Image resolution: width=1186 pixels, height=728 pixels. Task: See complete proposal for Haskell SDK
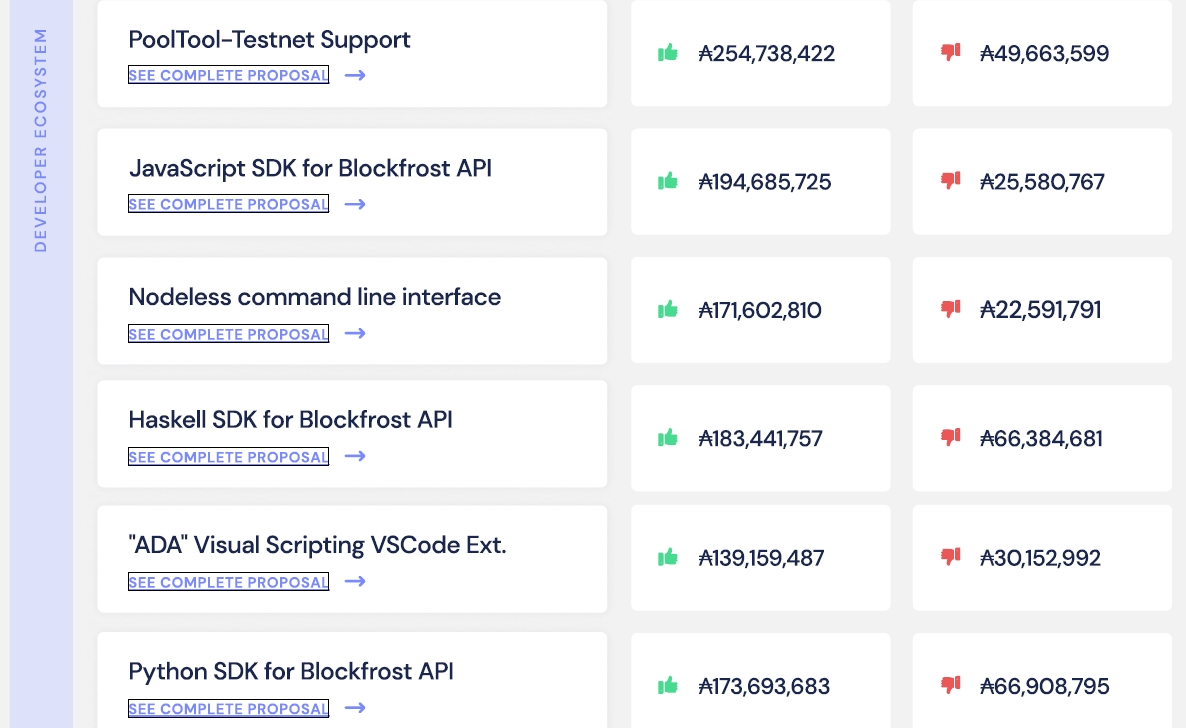point(228,457)
